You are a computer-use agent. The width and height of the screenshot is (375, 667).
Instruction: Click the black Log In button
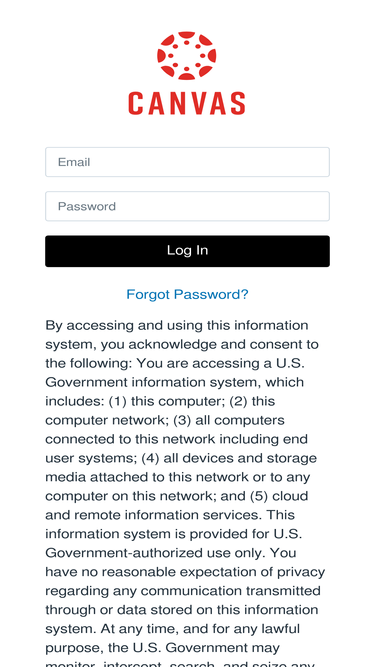(188, 251)
